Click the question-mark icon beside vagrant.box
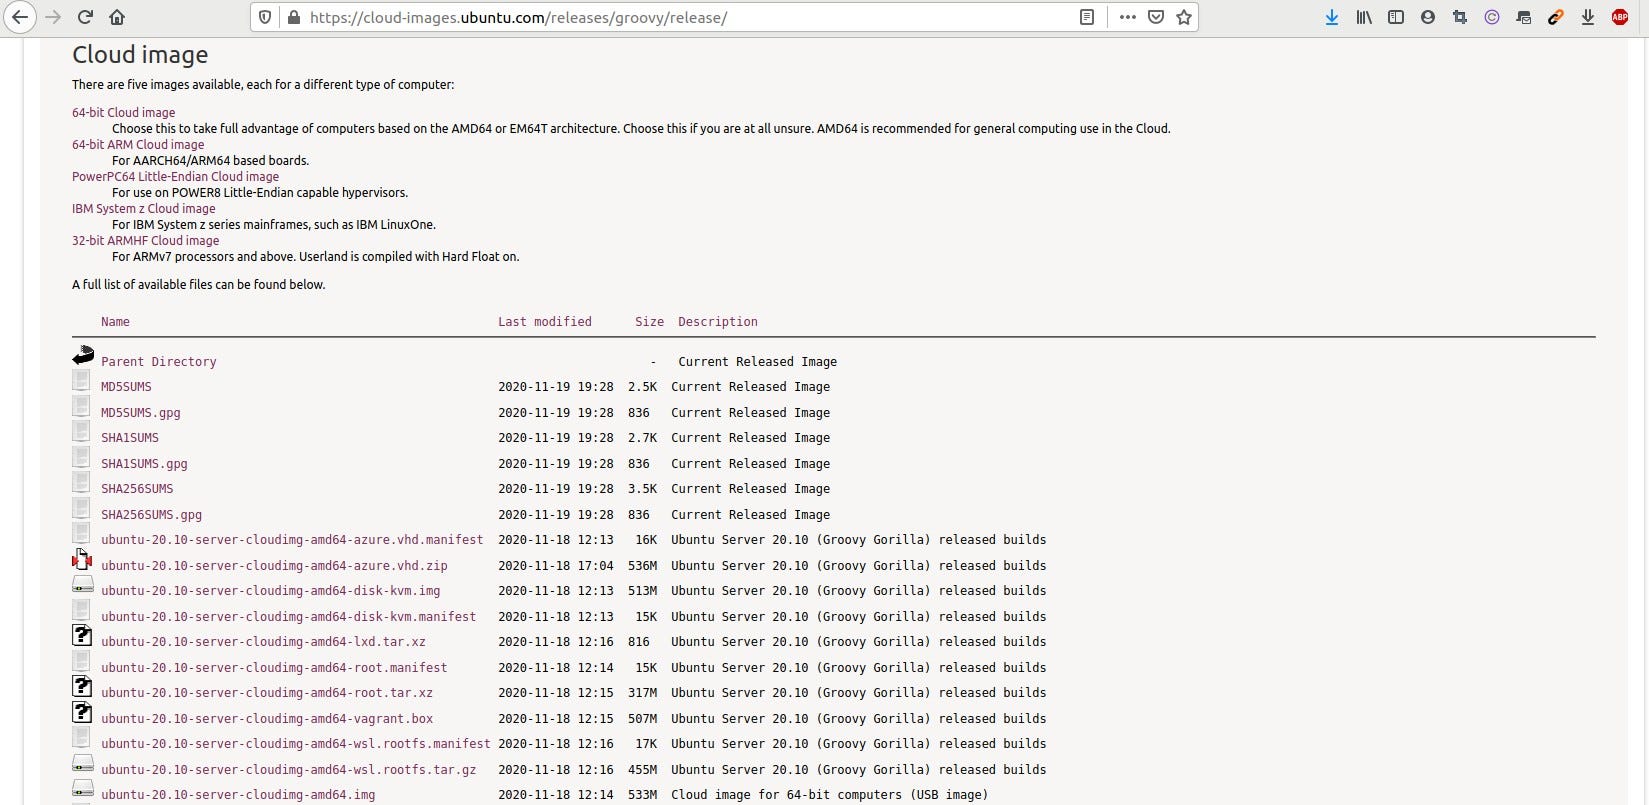 point(82,712)
